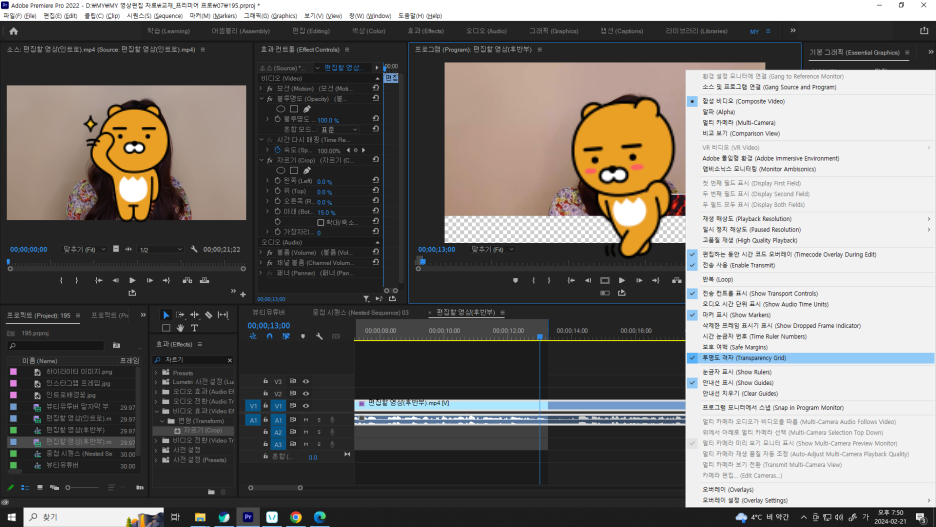Viewport: 936px width, 527px height.
Task: Step forward one frame in Program monitor
Action: click(x=639, y=280)
